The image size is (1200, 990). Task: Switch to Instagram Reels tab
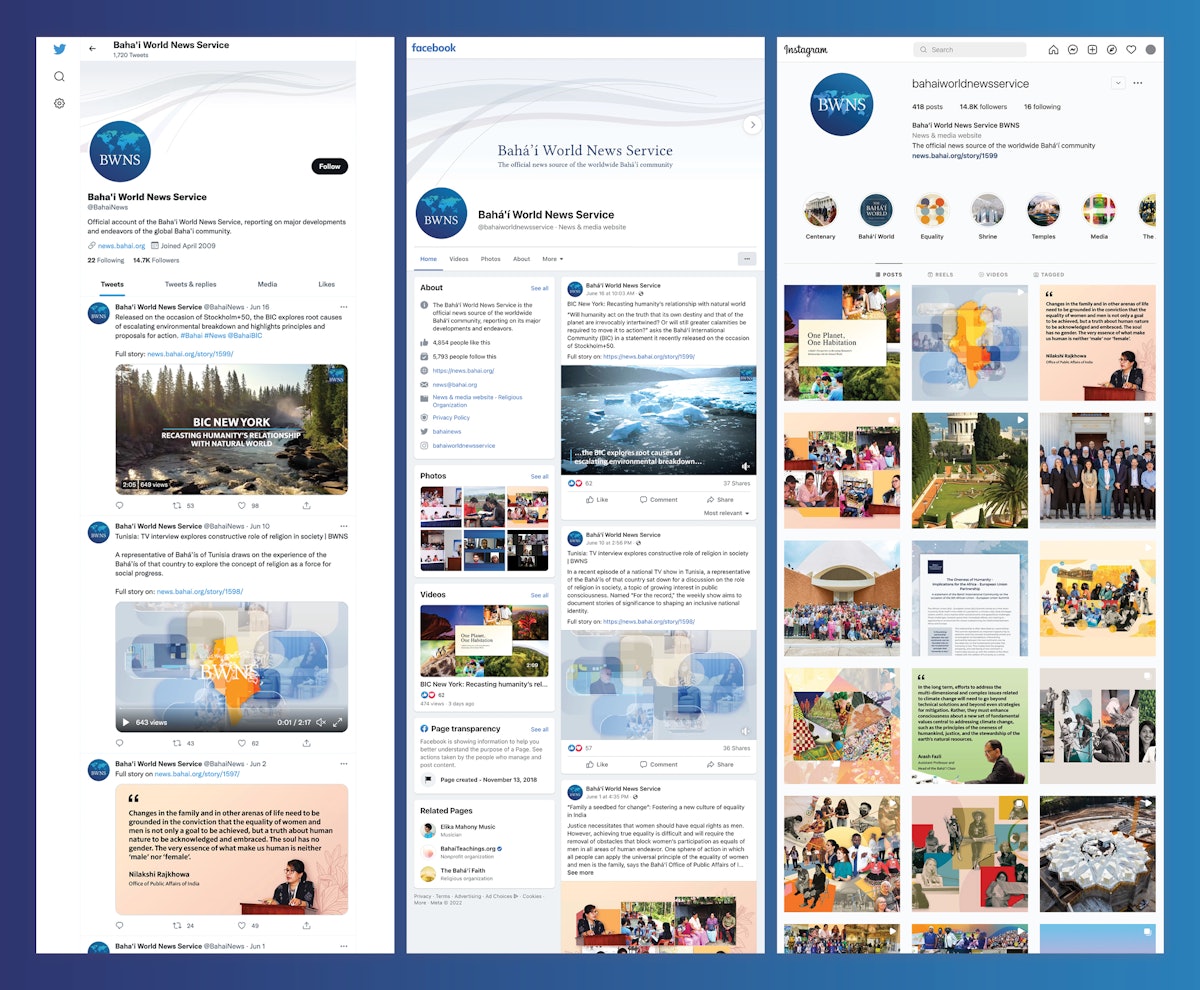pos(940,274)
